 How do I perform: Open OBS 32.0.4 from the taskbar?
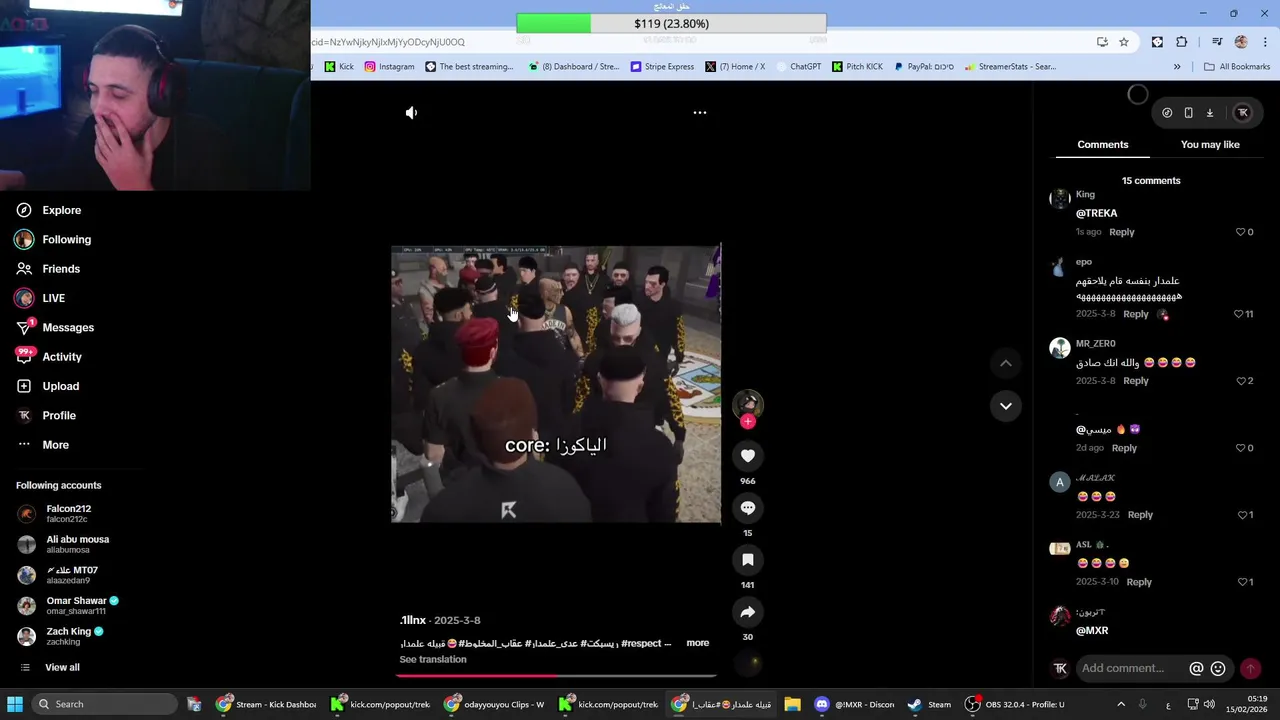click(x=1015, y=704)
